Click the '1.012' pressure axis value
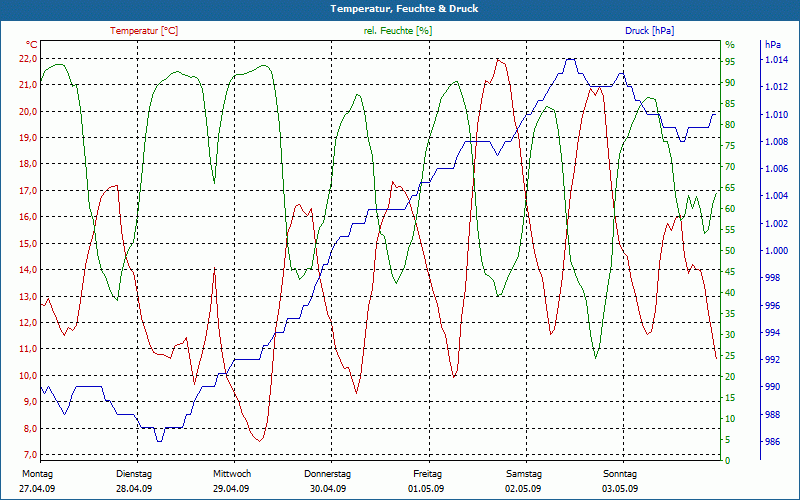This screenshot has height=500, width=800. tap(776, 87)
